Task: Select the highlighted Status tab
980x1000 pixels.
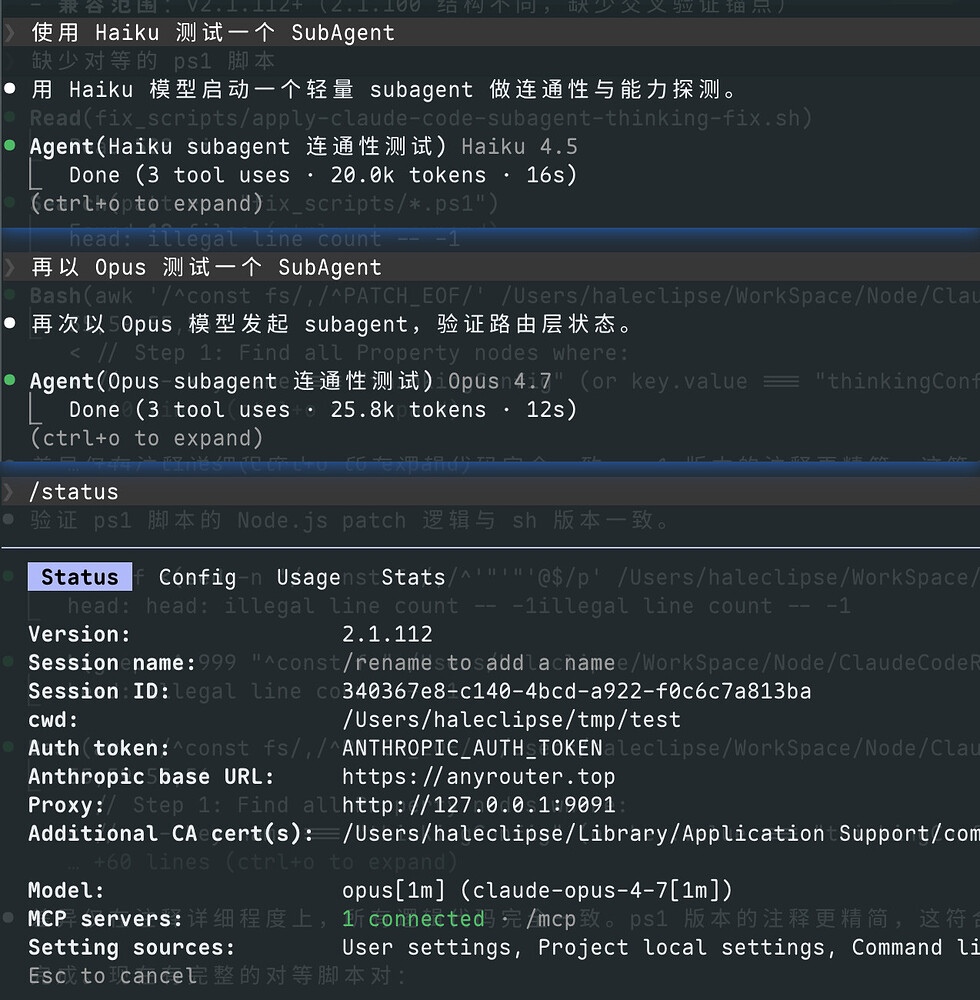Action: click(80, 577)
